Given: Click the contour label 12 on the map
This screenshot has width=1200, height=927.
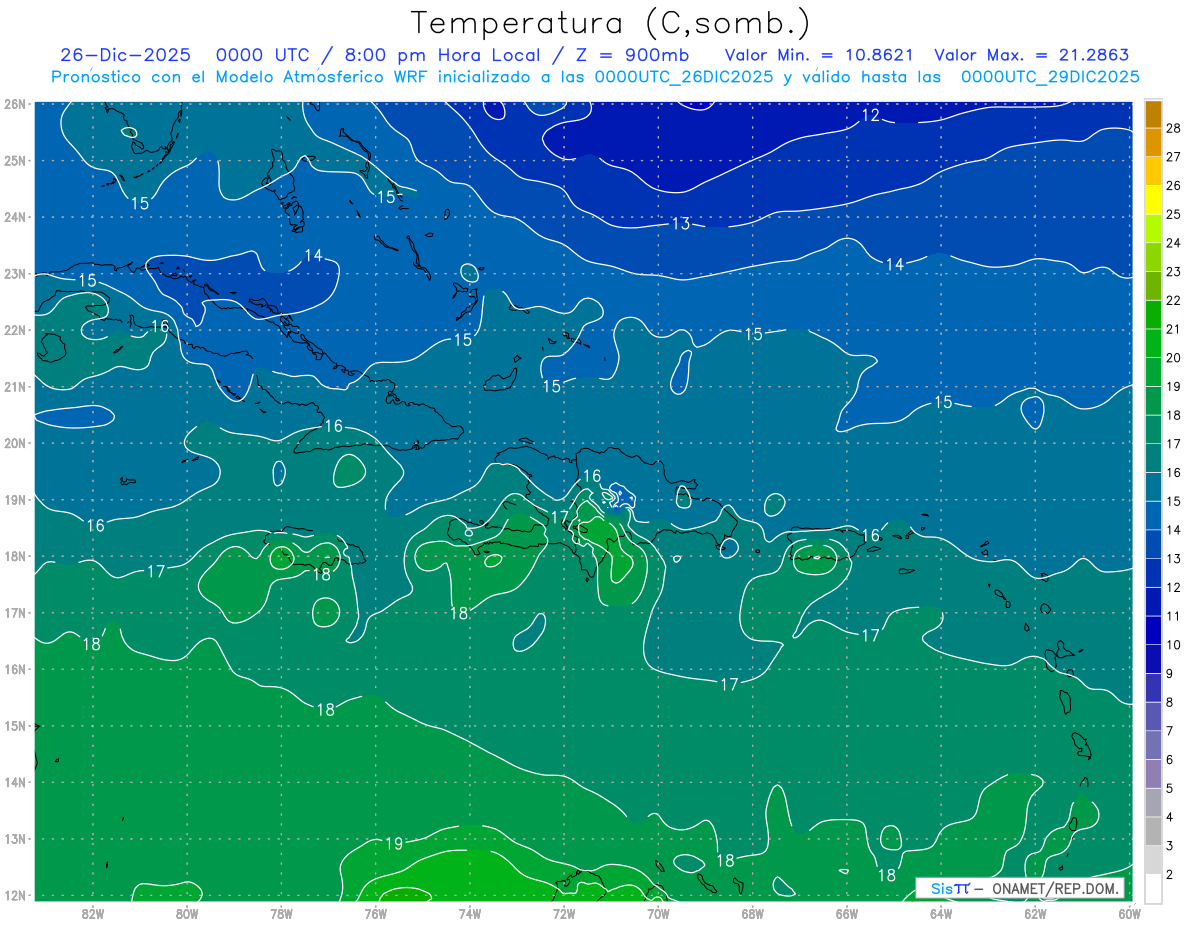Looking at the screenshot, I should coord(871,115).
